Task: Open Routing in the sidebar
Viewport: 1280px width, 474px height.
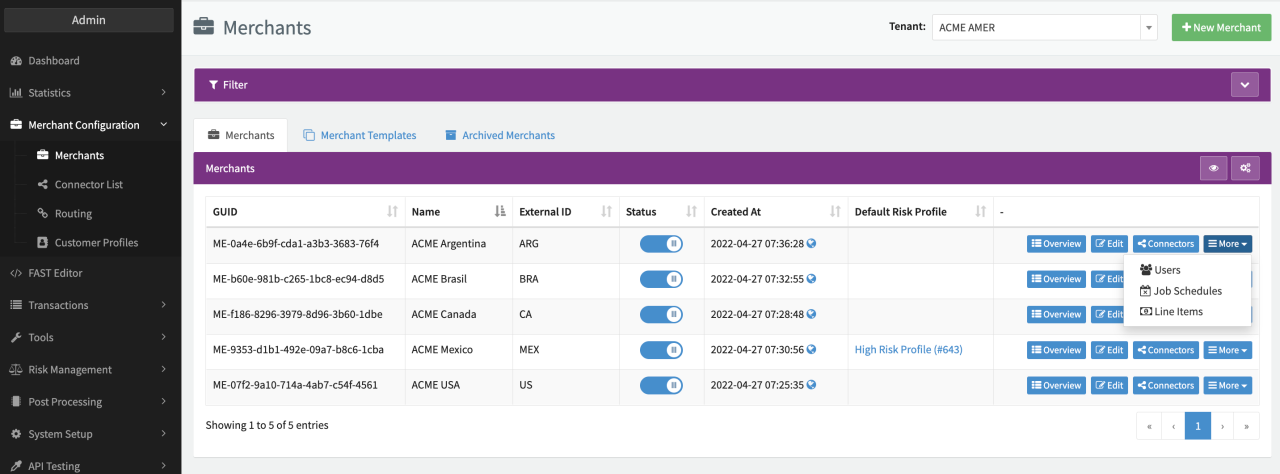Action: click(x=73, y=214)
